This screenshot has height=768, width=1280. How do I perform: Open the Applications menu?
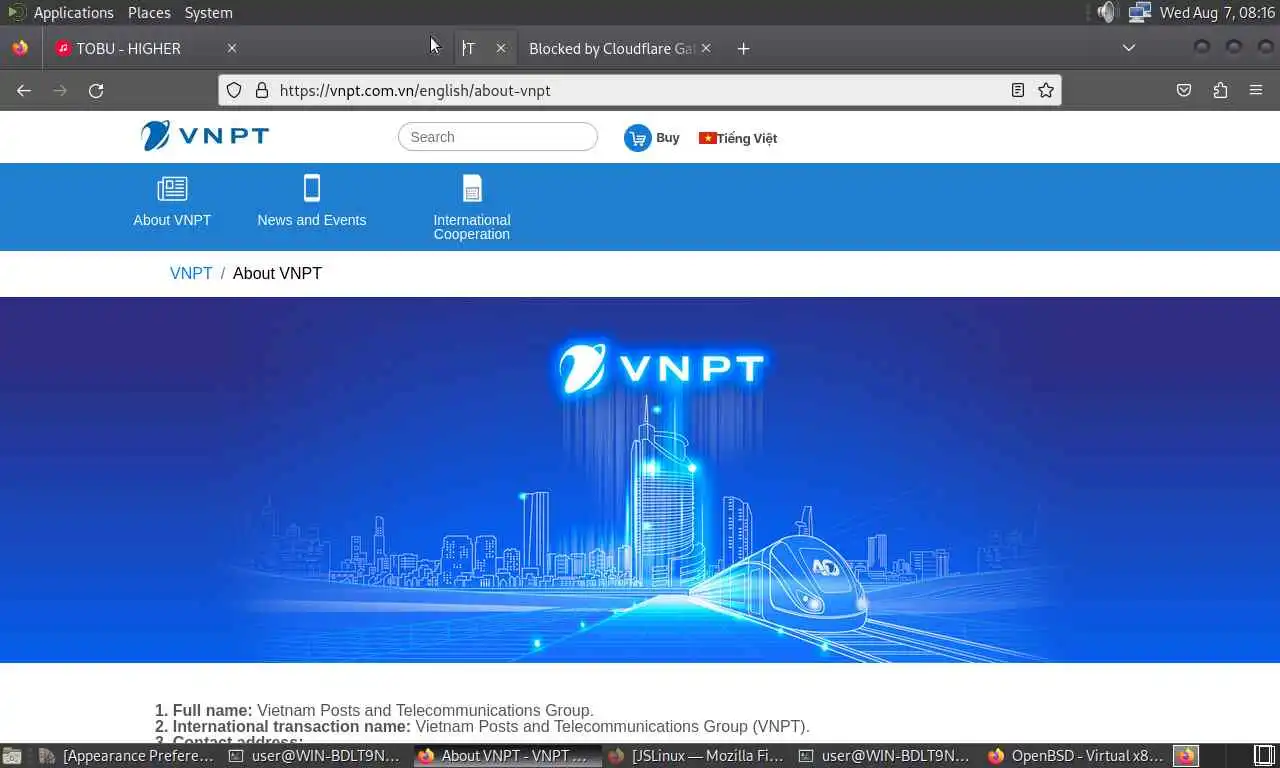(x=73, y=12)
